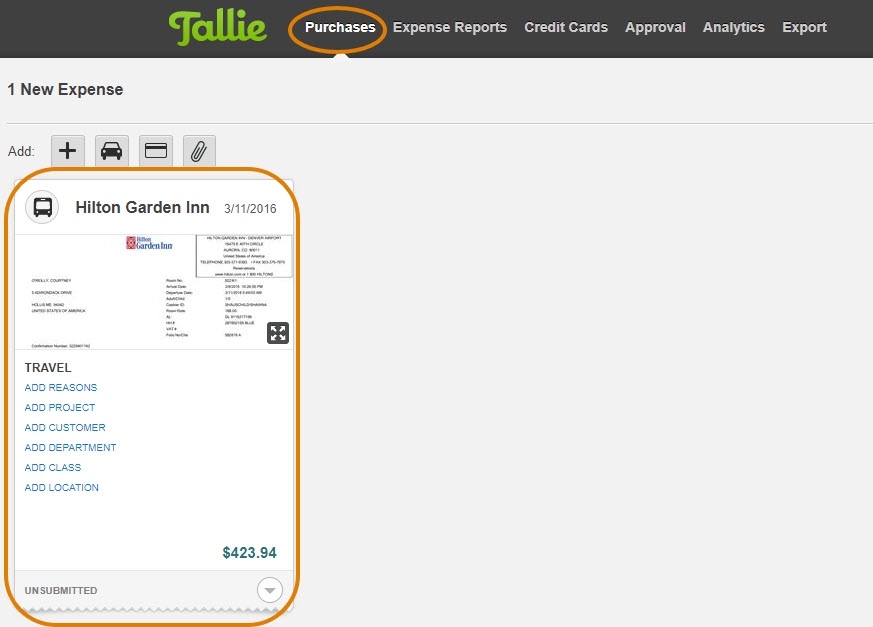This screenshot has height=627, width=873.
Task: Click the 3/11/2016 expense date
Action: 250,209
